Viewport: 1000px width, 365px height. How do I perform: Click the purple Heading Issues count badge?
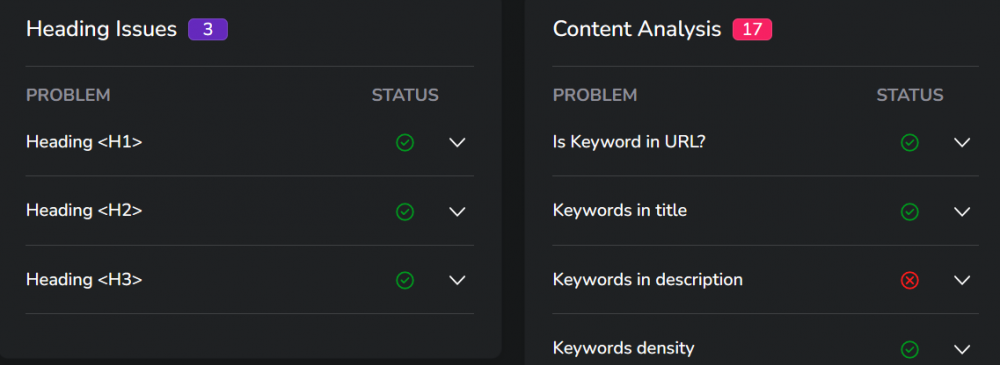208,29
